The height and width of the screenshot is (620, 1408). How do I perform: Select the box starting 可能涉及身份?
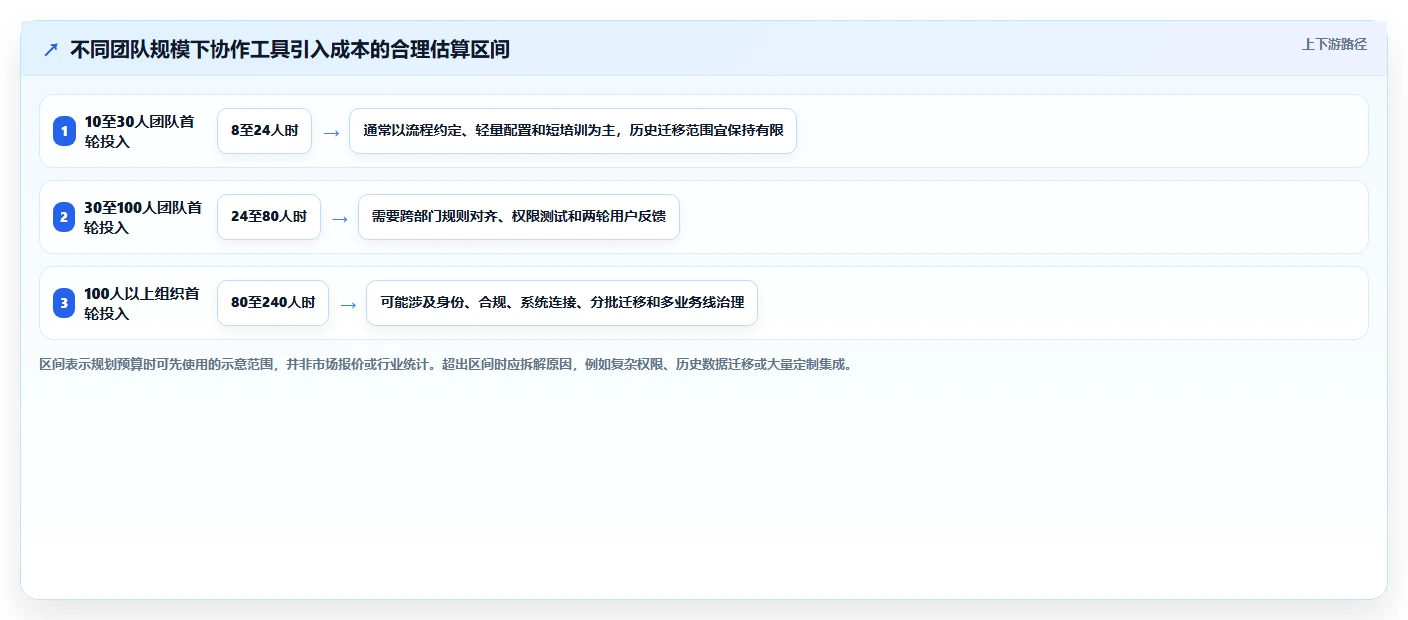(562, 303)
